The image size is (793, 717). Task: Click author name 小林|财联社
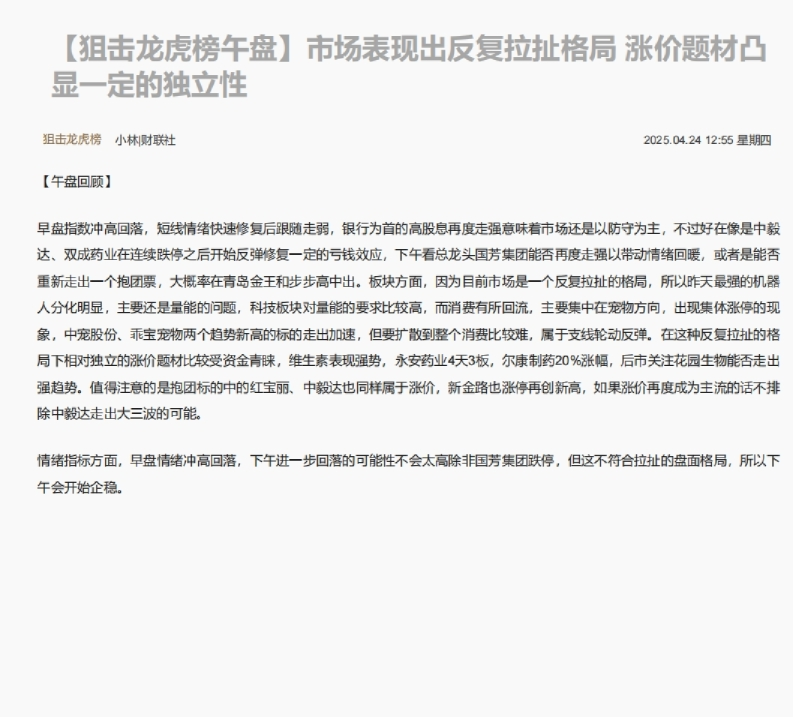(x=144, y=140)
